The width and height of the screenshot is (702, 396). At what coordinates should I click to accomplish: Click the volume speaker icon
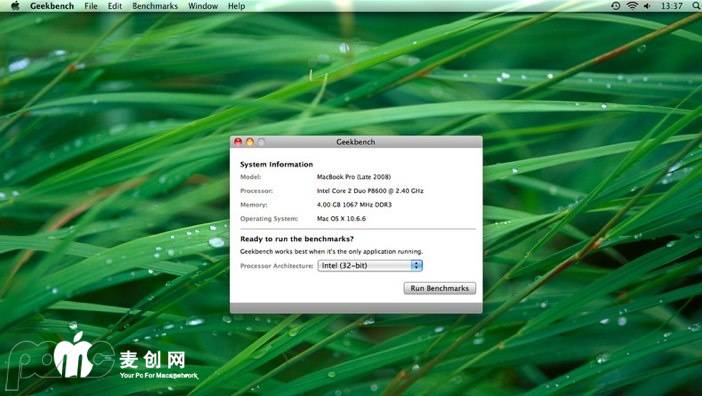click(x=647, y=6)
